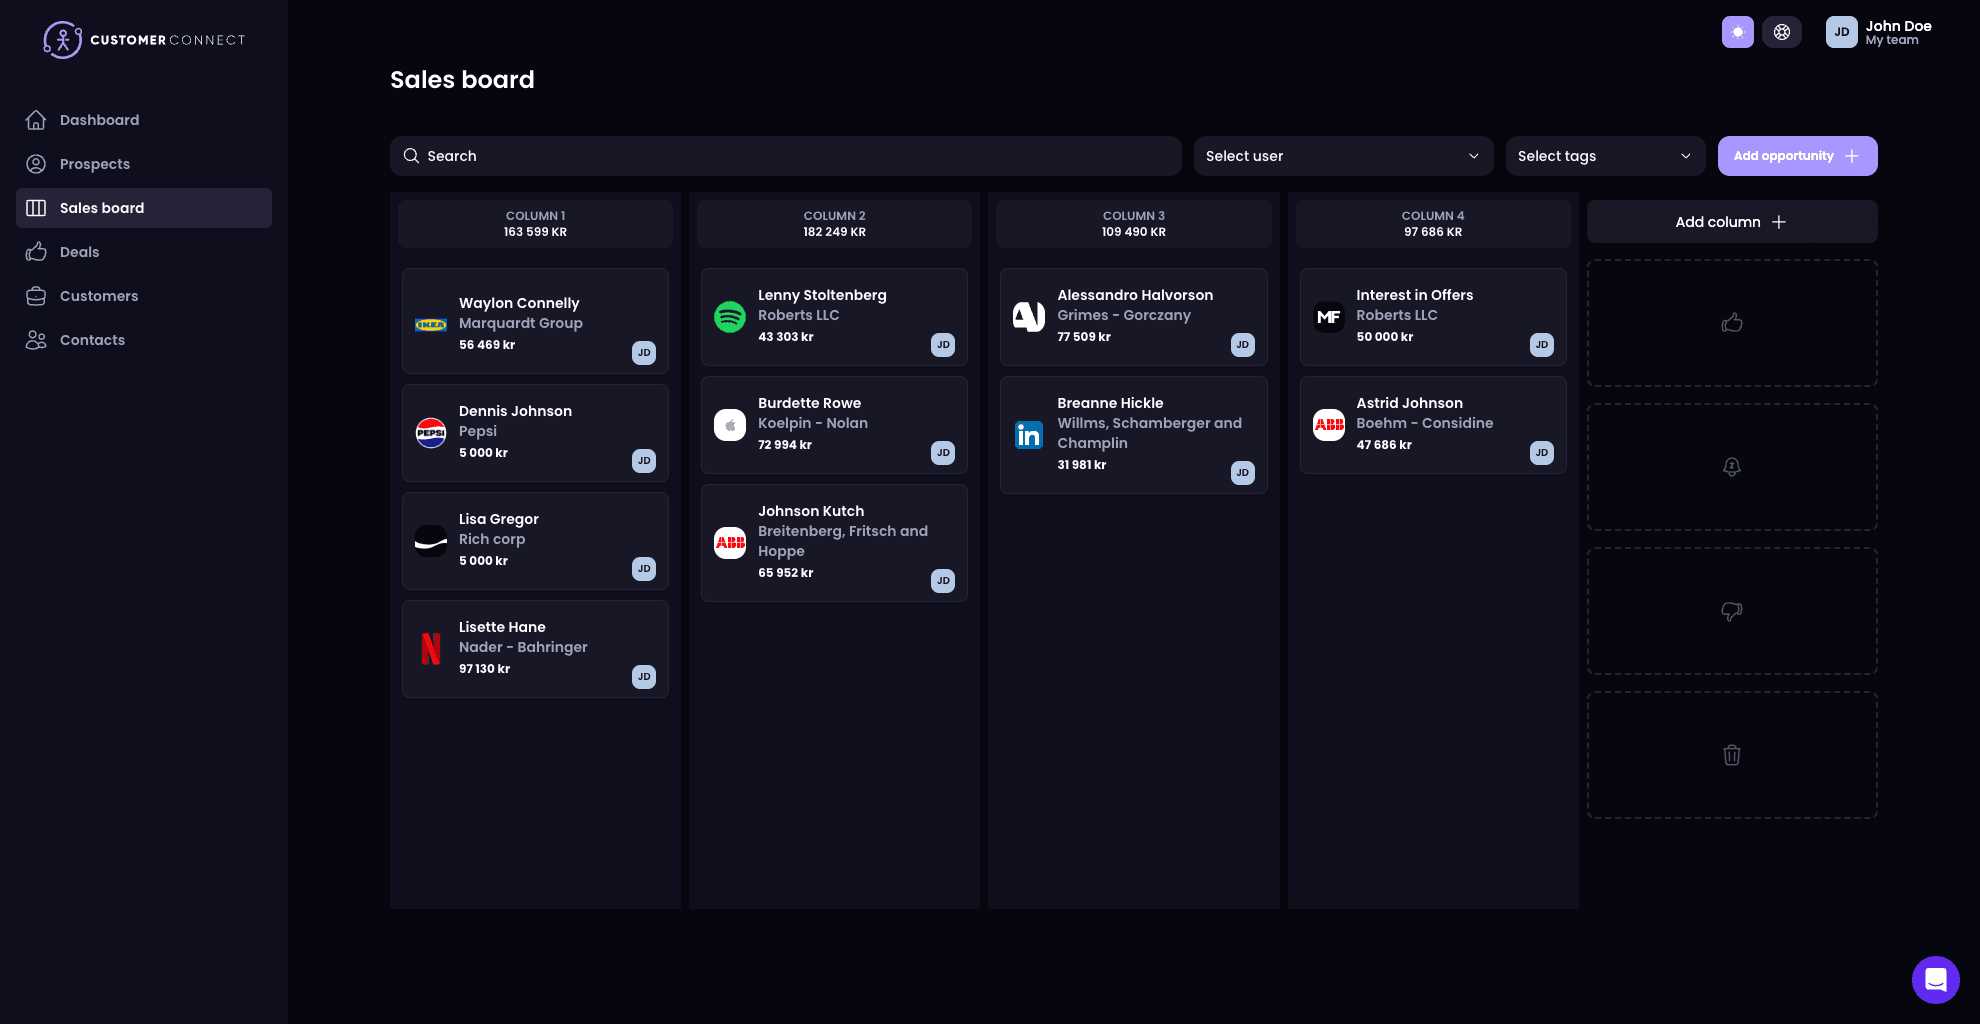Click the thumbs-up won drop zone
Image resolution: width=1980 pixels, height=1024 pixels.
tap(1731, 323)
